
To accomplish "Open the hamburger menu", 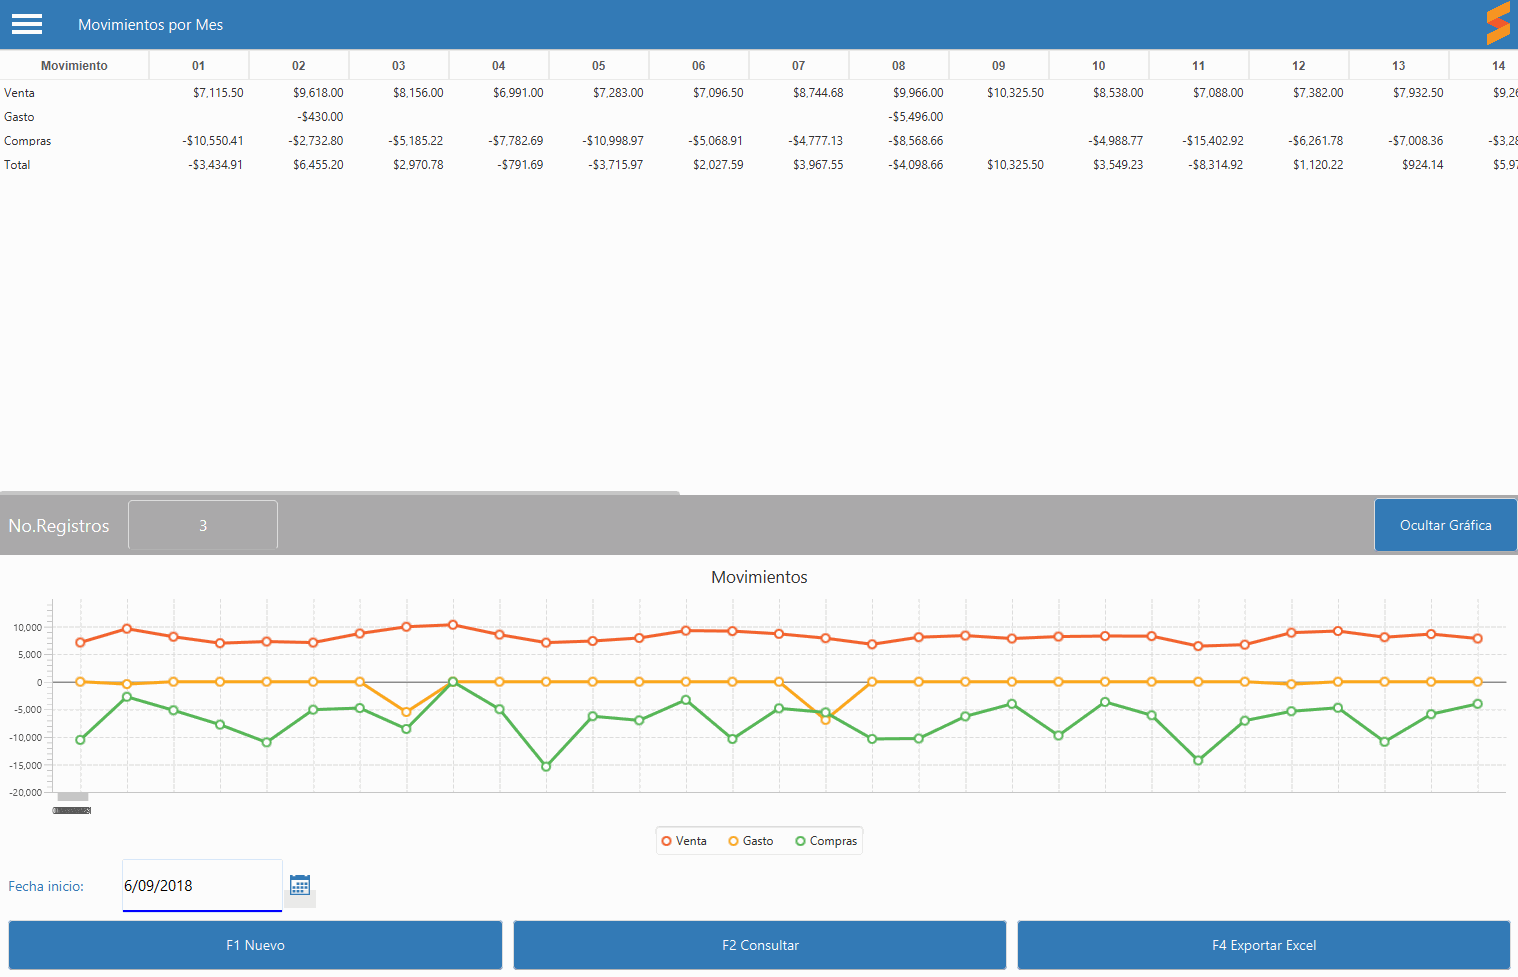I will tap(27, 24).
